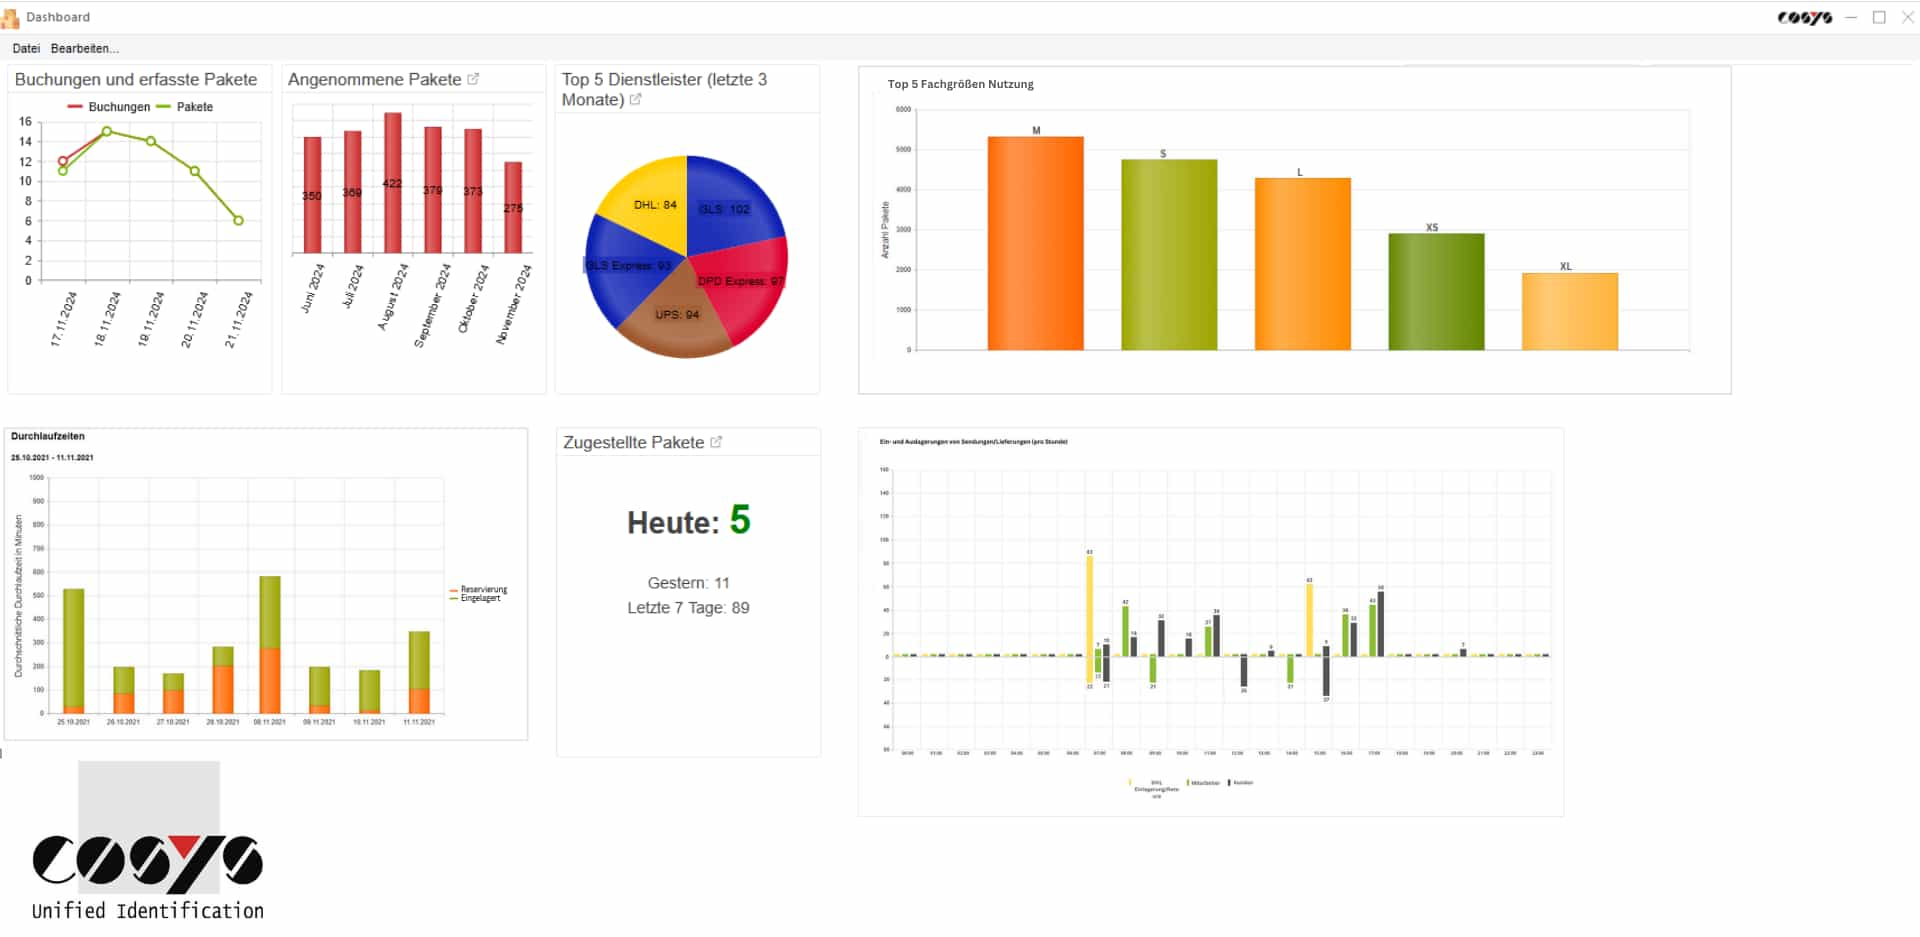Click the Buchungen und erfasste Pakete title
This screenshot has height=937, width=1920.
(136, 79)
